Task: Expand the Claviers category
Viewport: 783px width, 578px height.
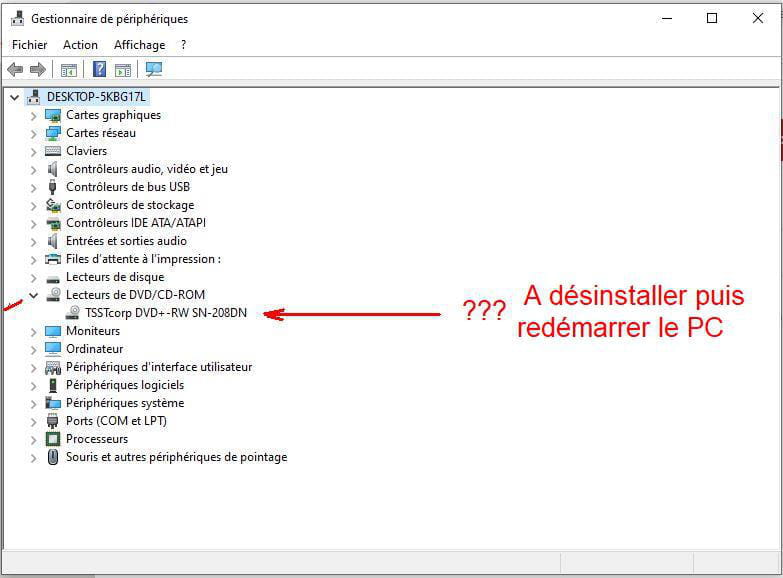Action: (33, 152)
